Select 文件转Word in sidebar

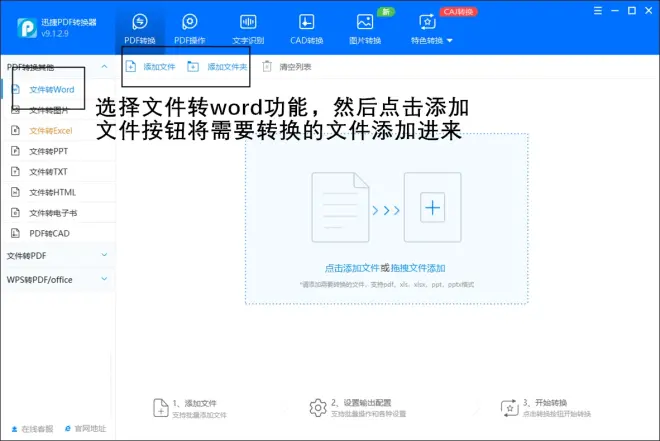click(x=58, y=90)
